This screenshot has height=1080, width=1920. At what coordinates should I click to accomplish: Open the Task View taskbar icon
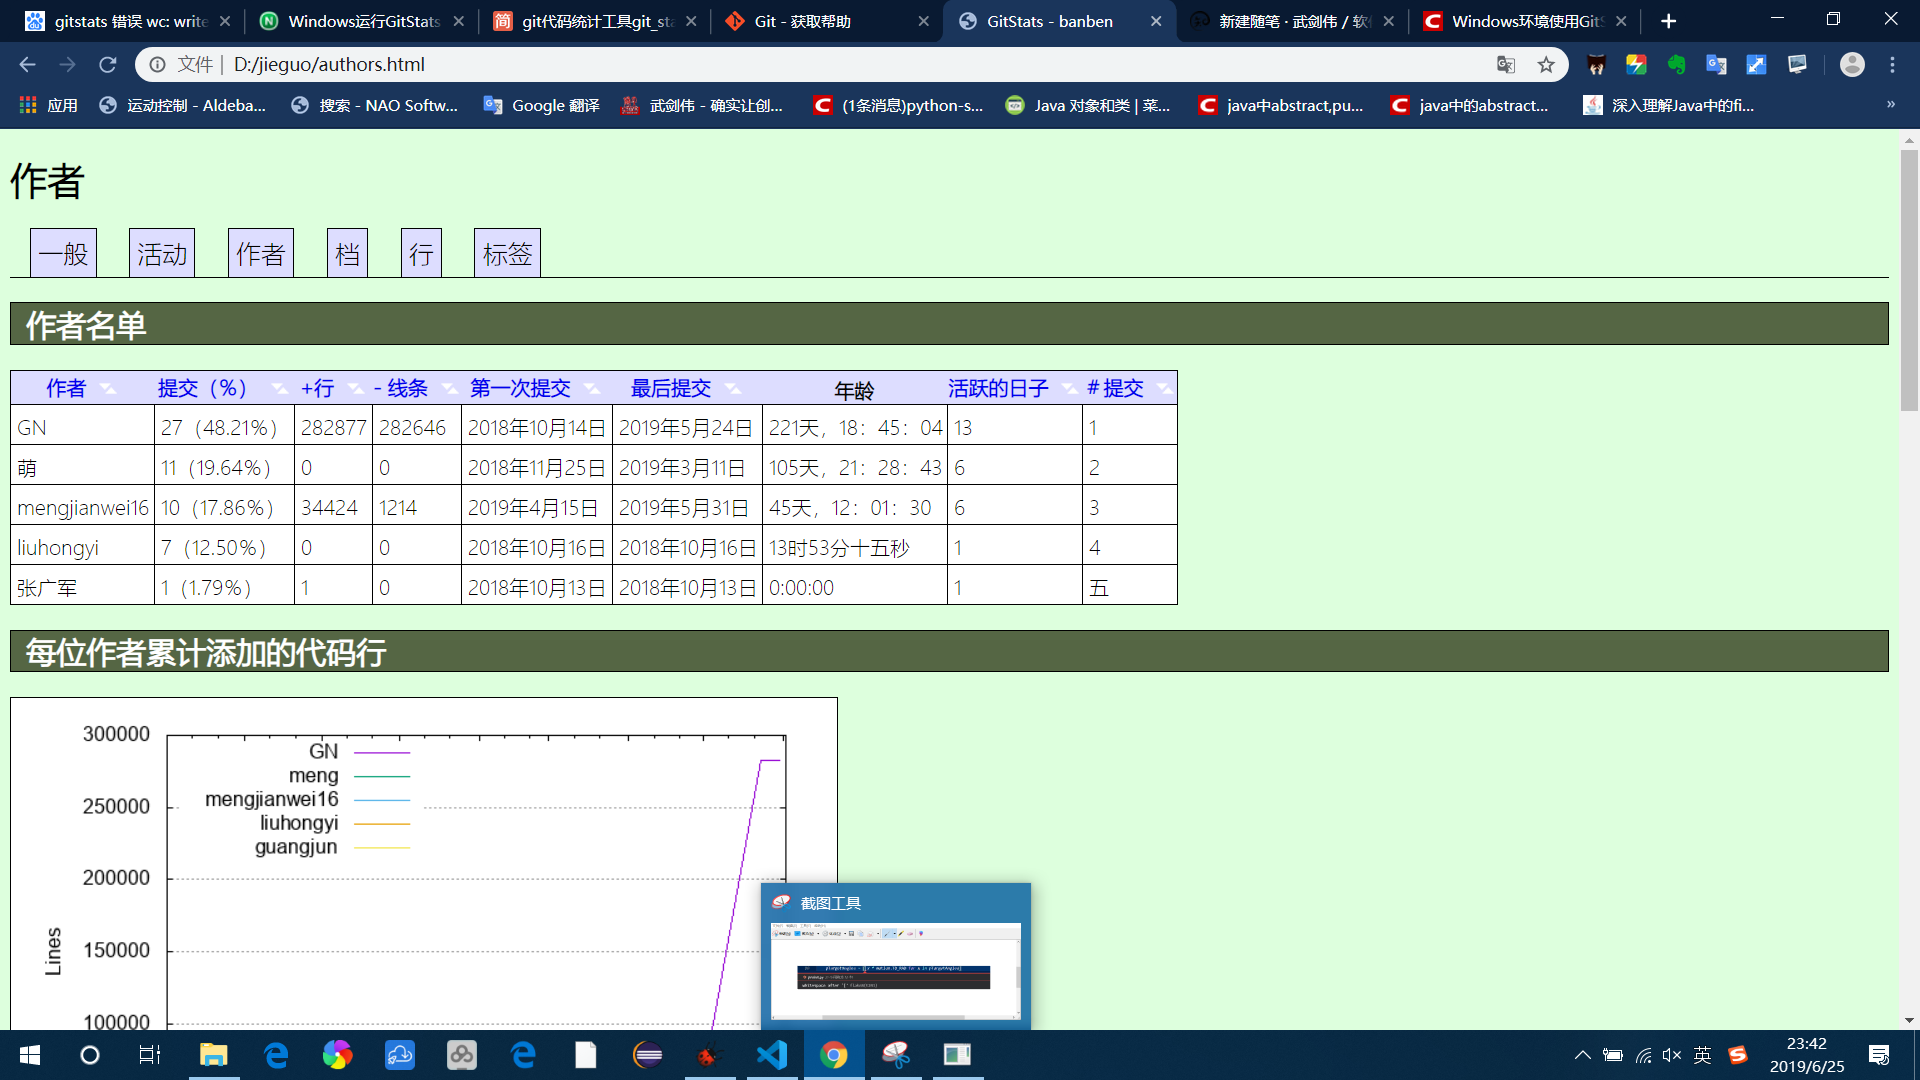click(150, 1055)
